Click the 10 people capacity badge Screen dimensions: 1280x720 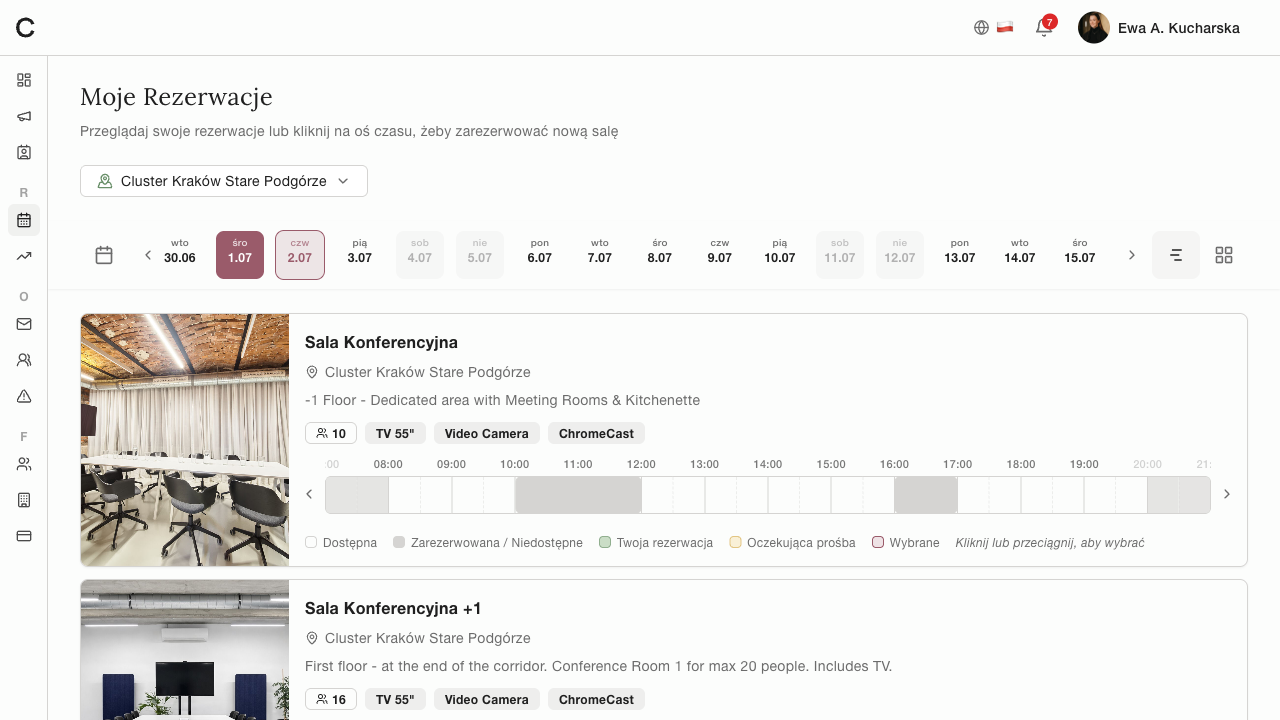331,433
